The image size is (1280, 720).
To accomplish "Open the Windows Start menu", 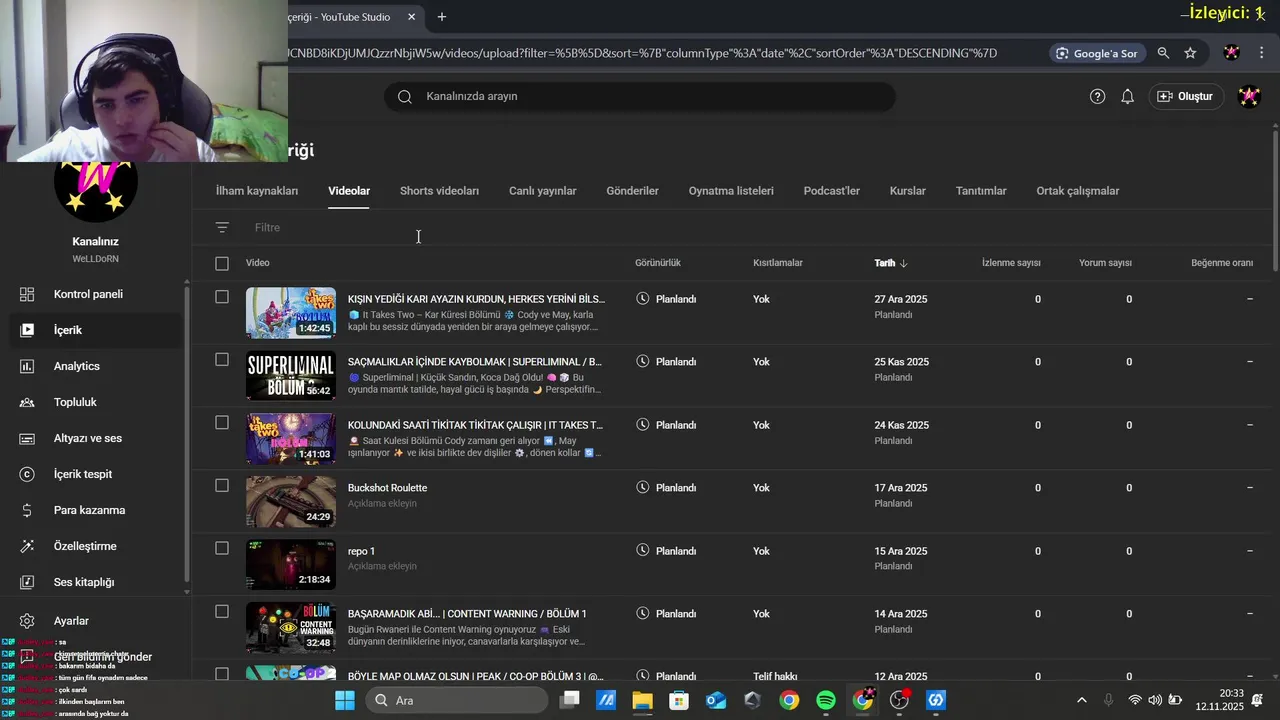I will coord(345,700).
